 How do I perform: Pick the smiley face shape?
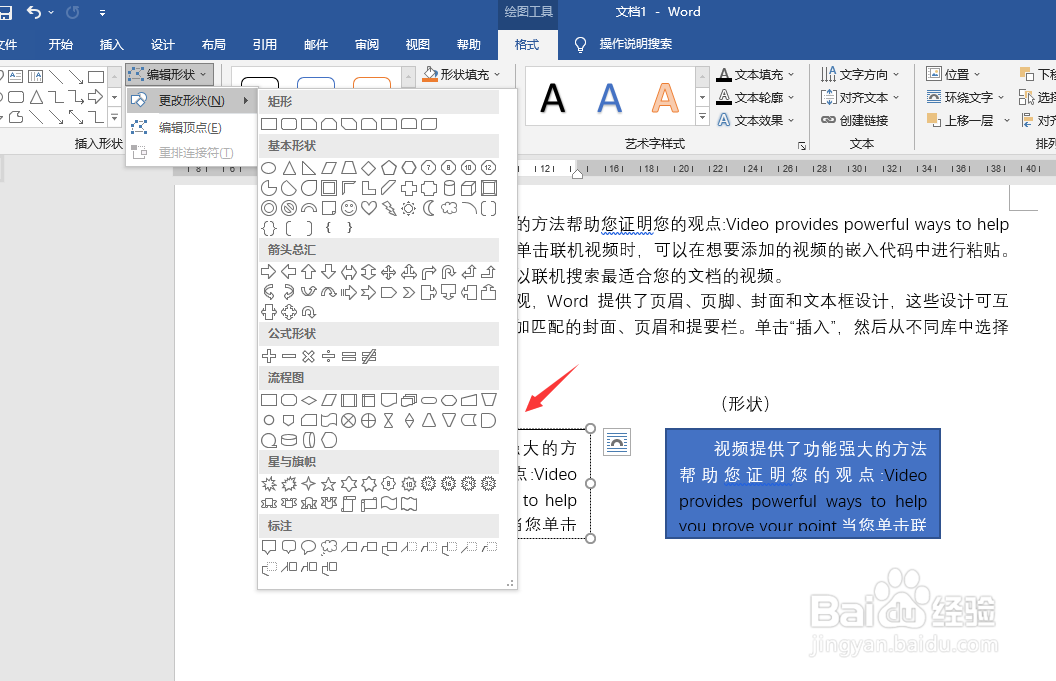(349, 208)
